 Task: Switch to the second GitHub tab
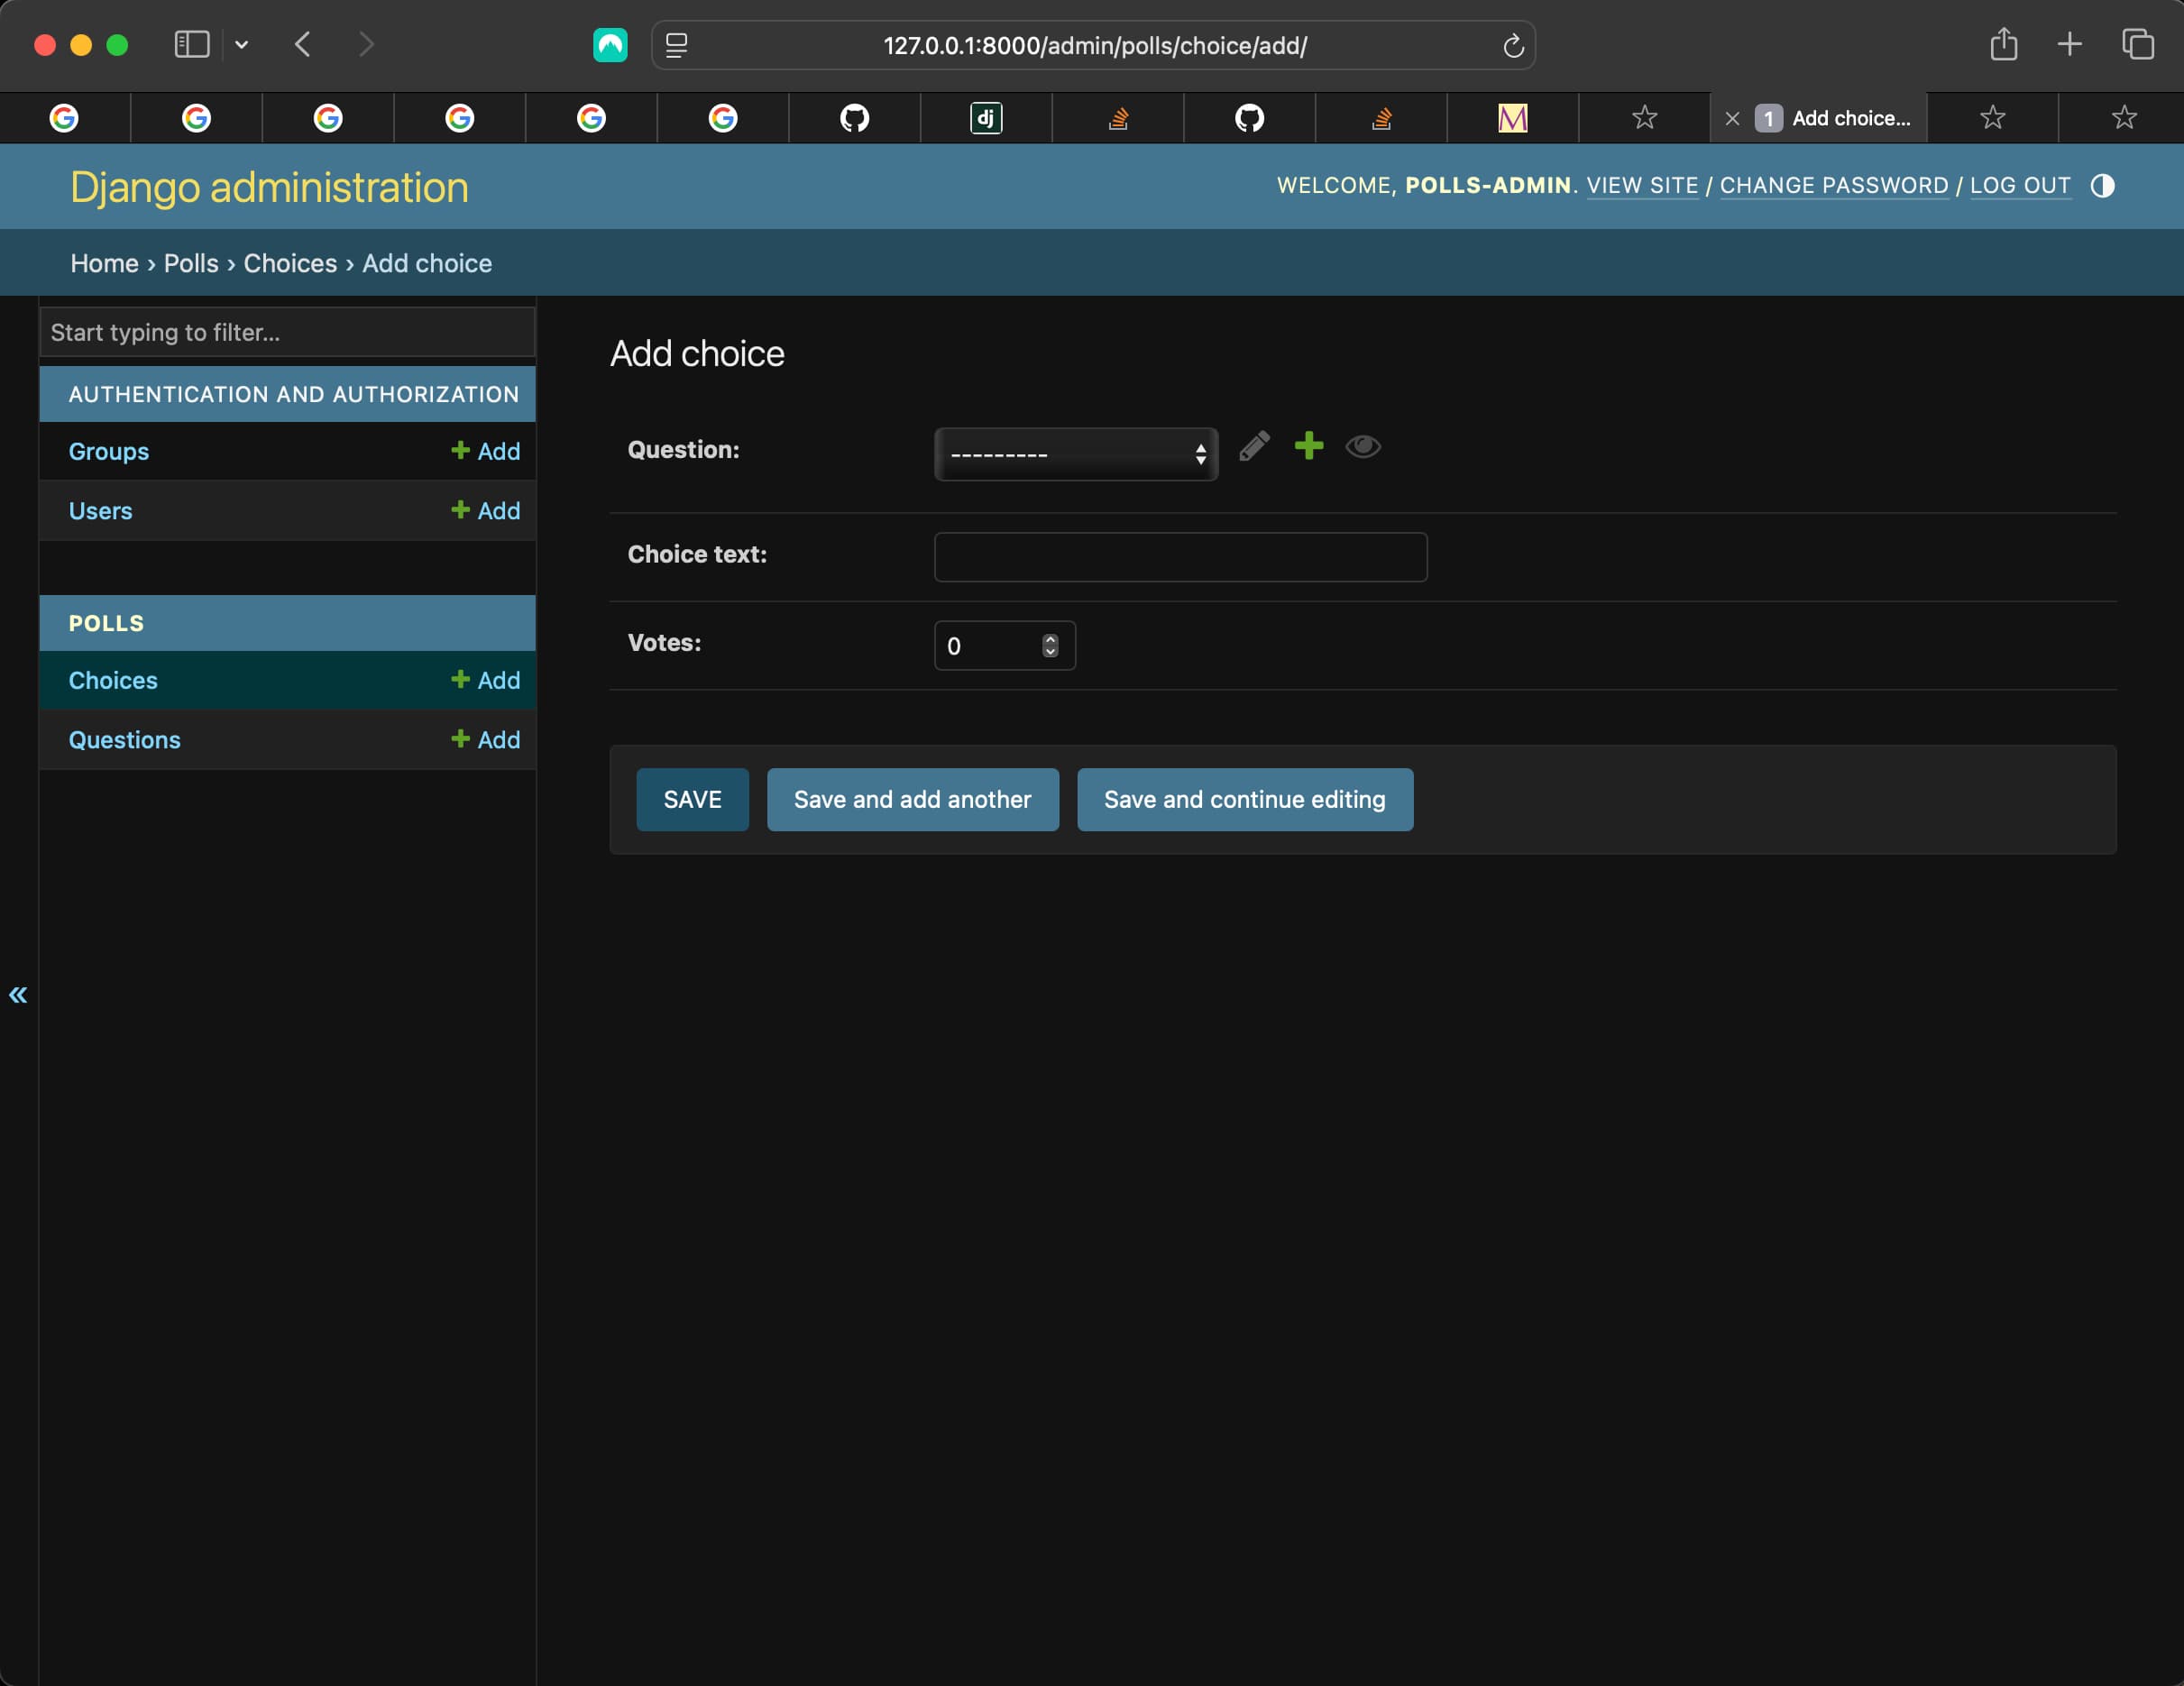1249,118
